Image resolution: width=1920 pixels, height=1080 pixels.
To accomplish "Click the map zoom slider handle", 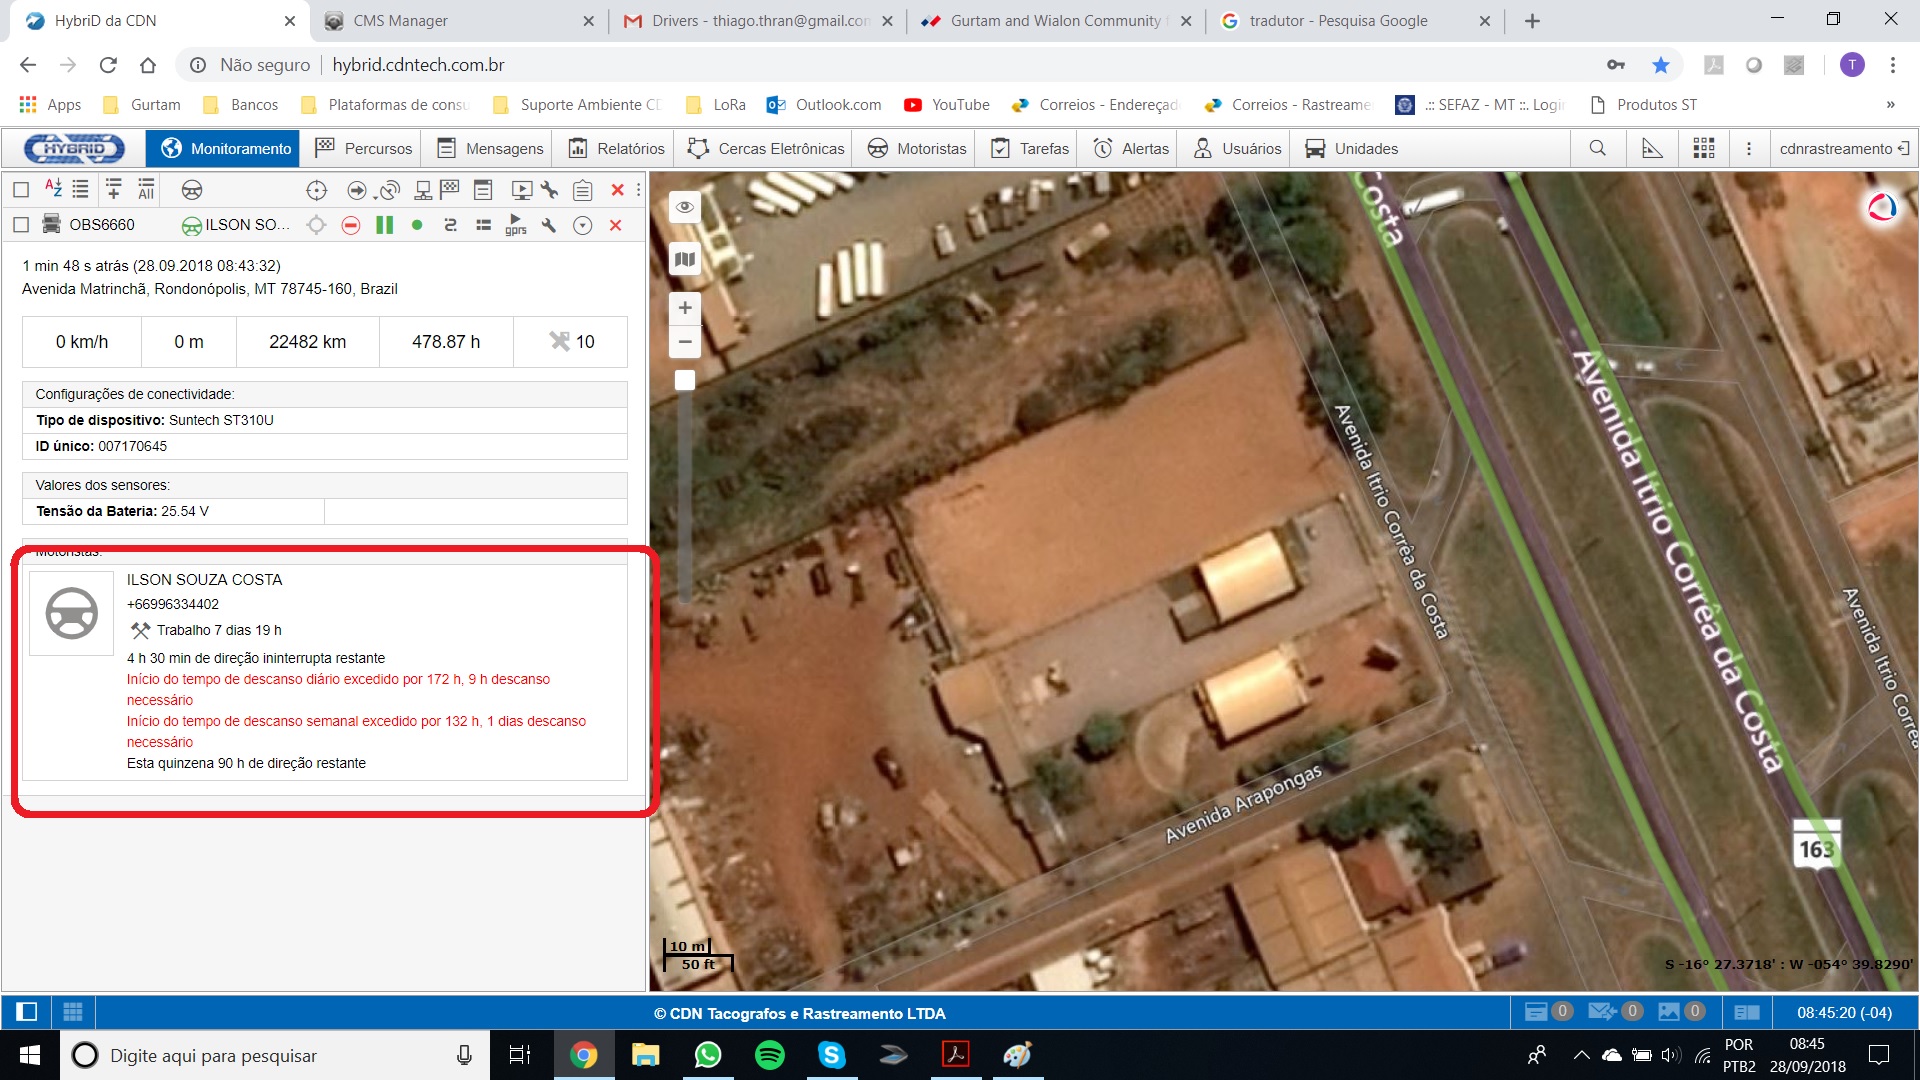I will click(685, 380).
